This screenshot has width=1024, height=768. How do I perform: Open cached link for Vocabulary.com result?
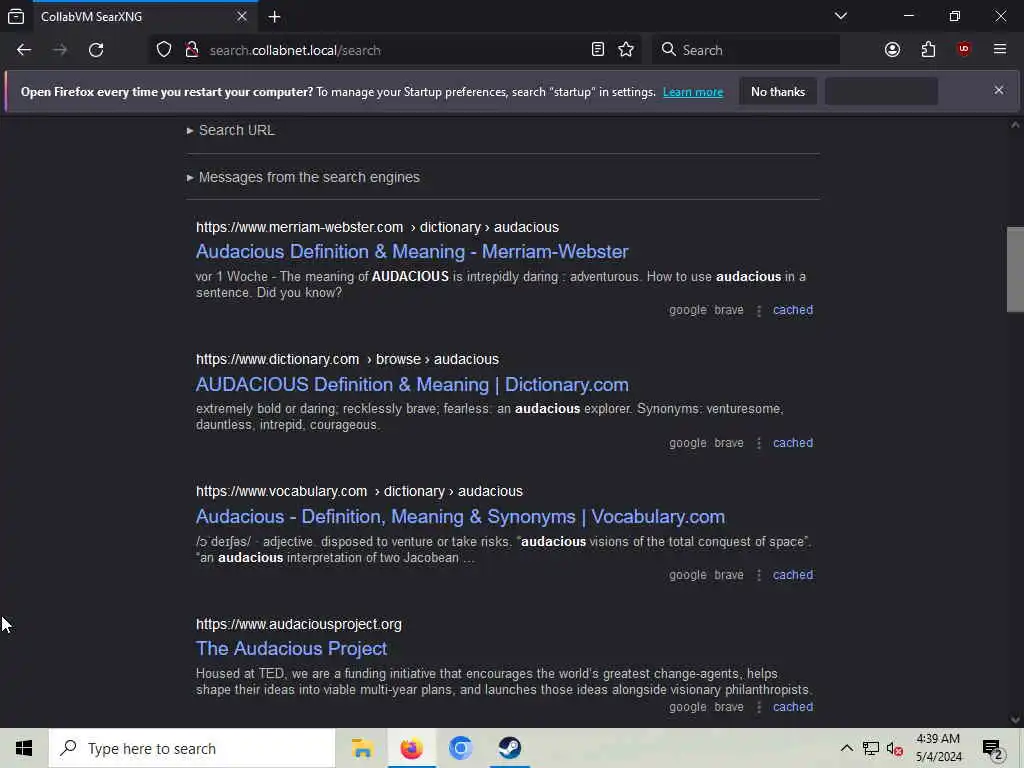click(793, 575)
